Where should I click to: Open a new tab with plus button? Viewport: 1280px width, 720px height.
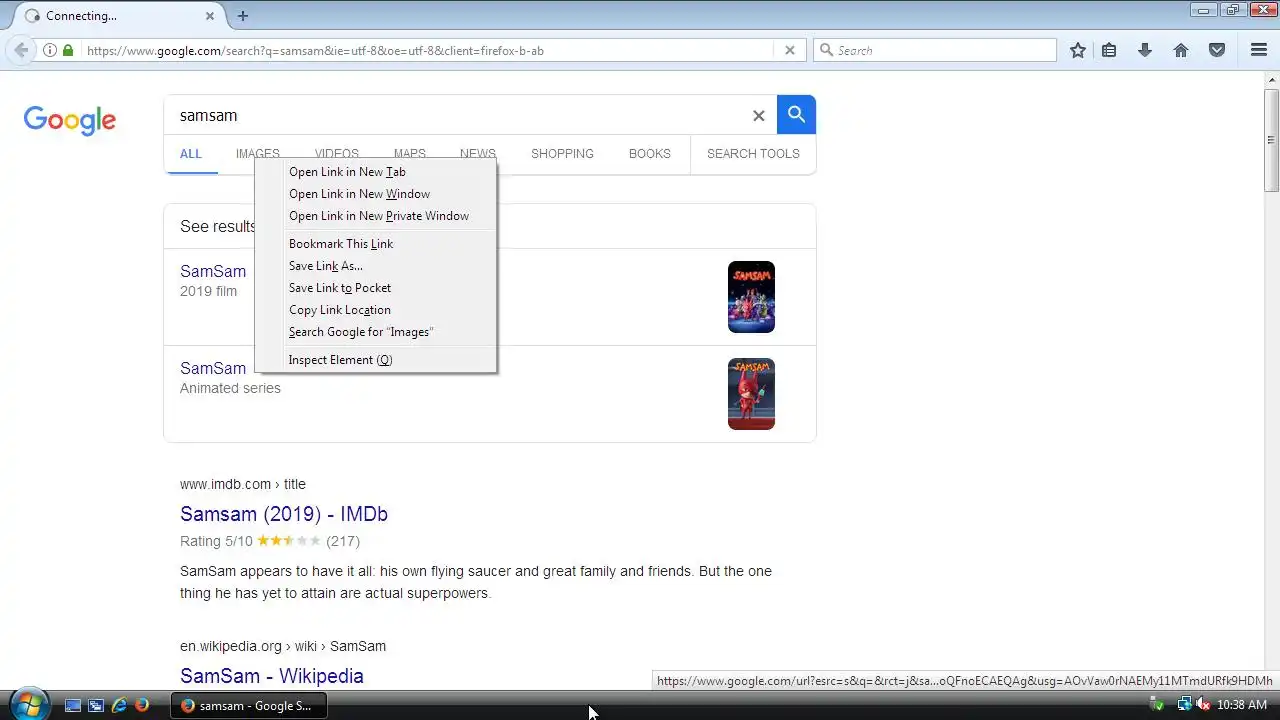tap(242, 16)
